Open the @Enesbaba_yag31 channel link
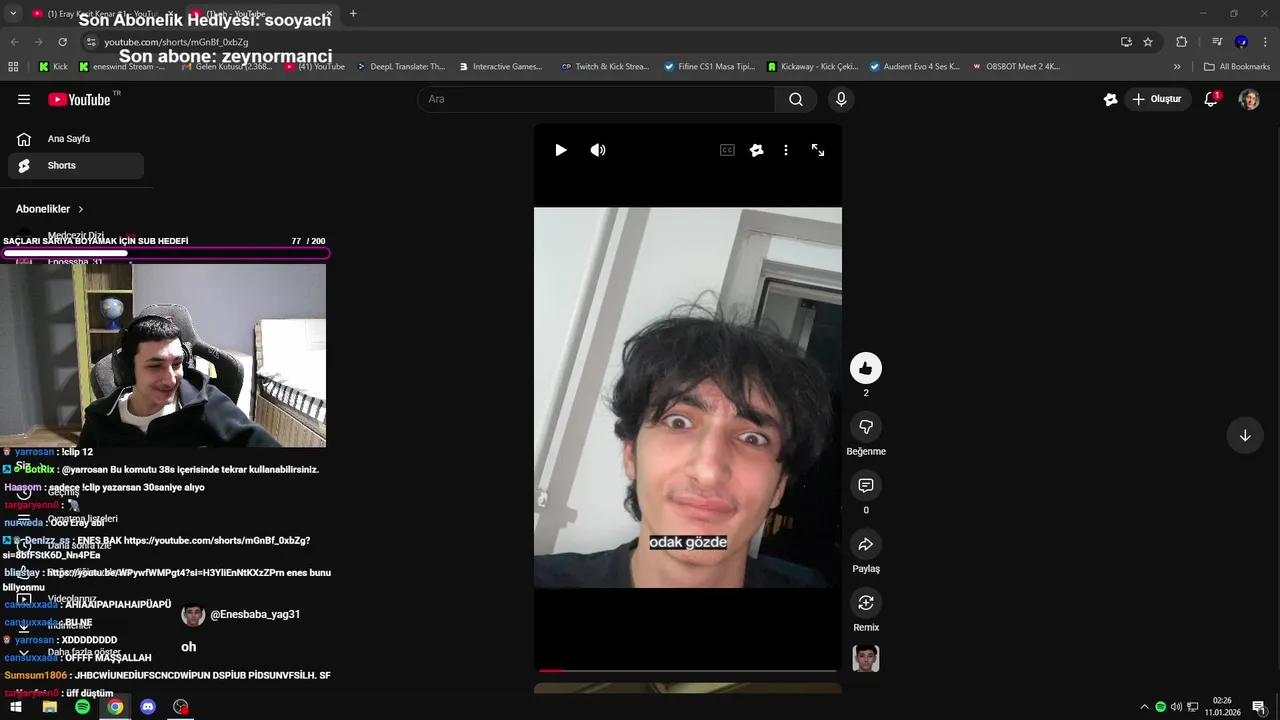Viewport: 1280px width, 720px height. (x=255, y=615)
